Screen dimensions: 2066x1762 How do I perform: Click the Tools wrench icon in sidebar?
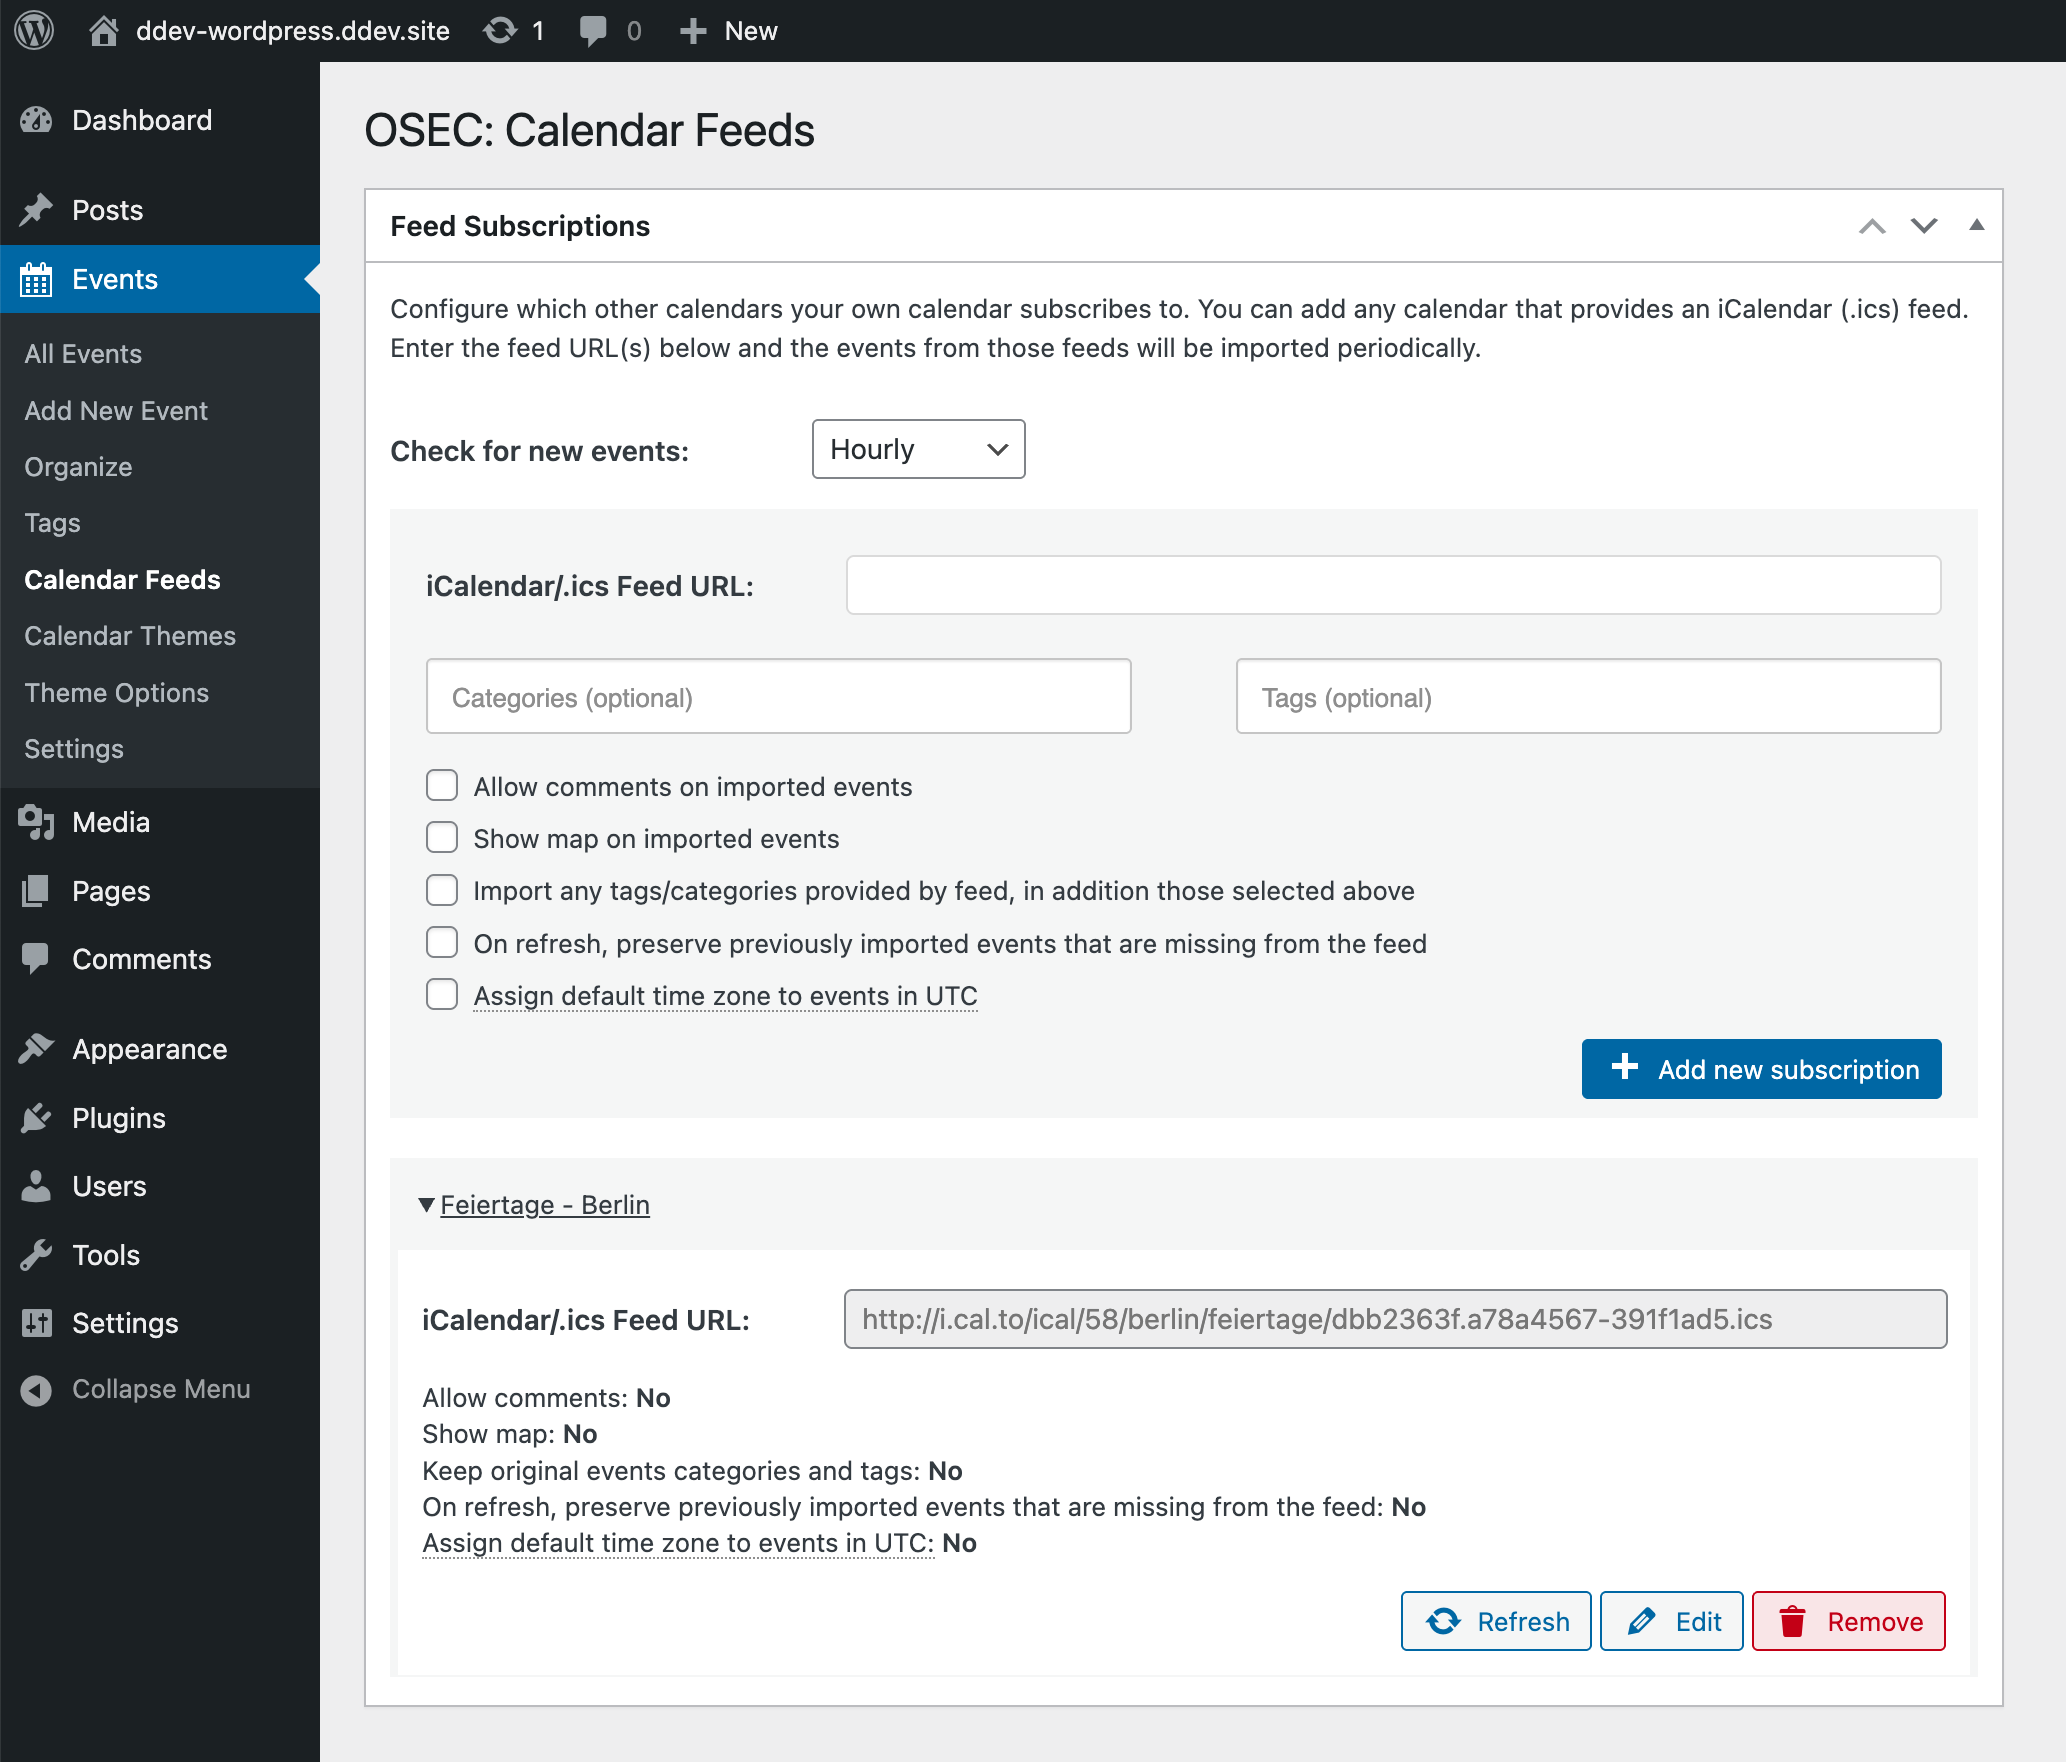tap(36, 1255)
